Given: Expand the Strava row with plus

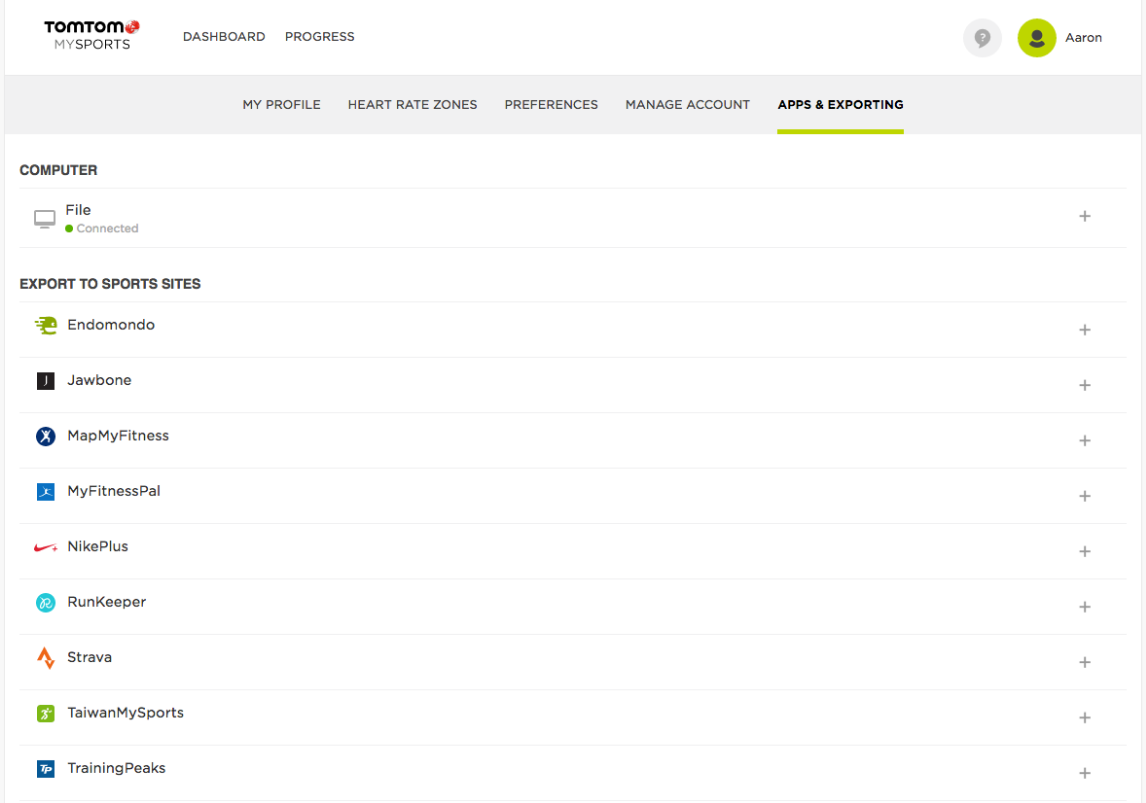Looking at the screenshot, I should tap(1085, 662).
